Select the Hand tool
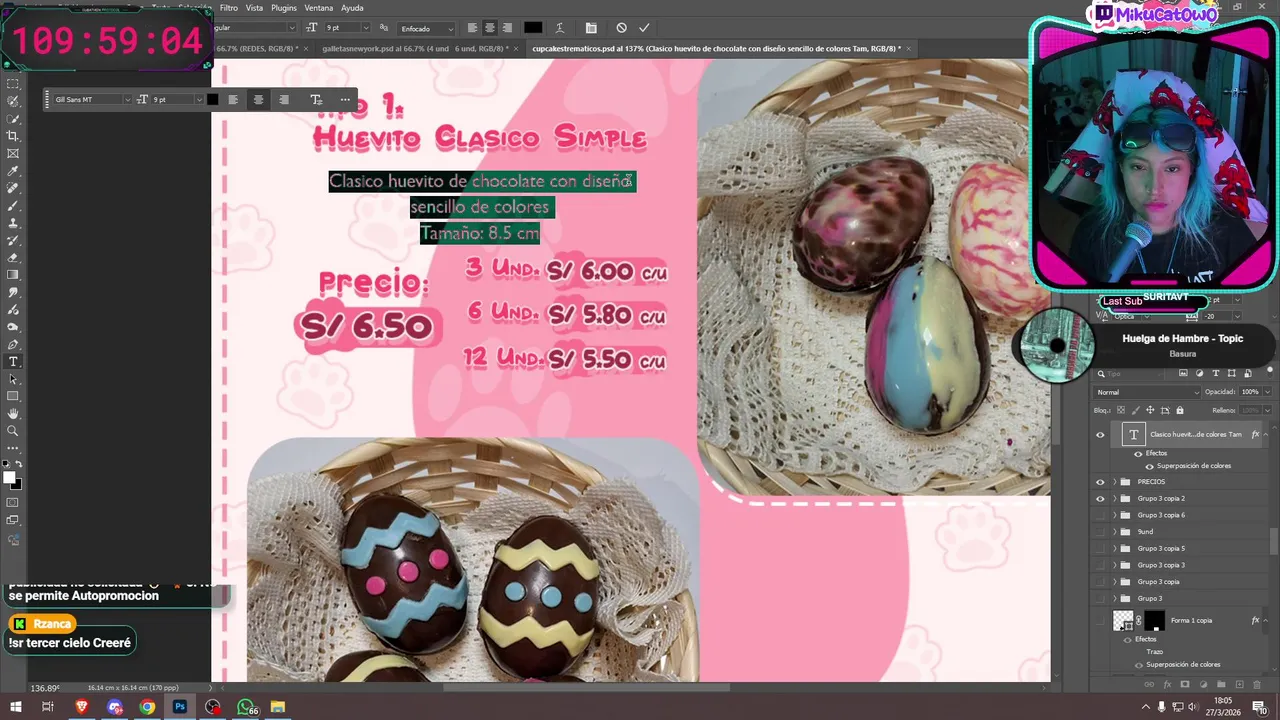The image size is (1280, 720). (13, 413)
